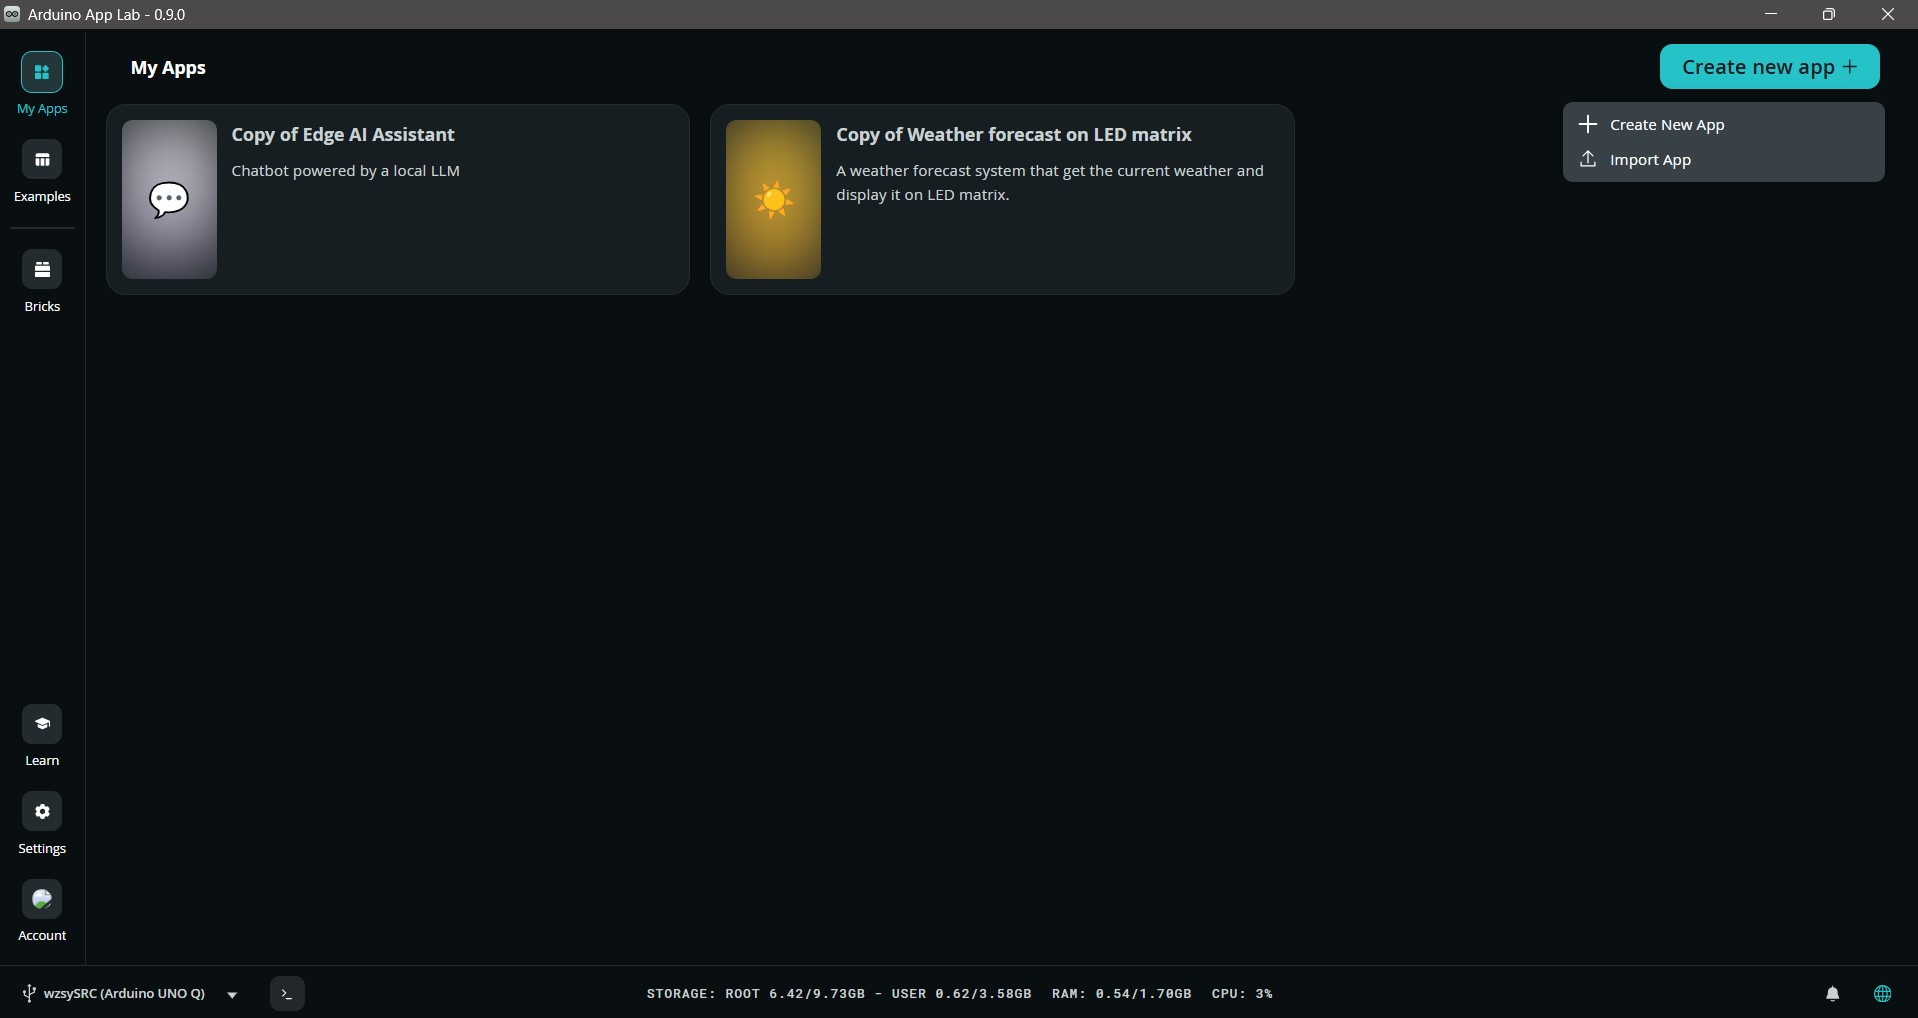Click the RAM usage readout
Viewport: 1918px width, 1018px height.
[1122, 994]
